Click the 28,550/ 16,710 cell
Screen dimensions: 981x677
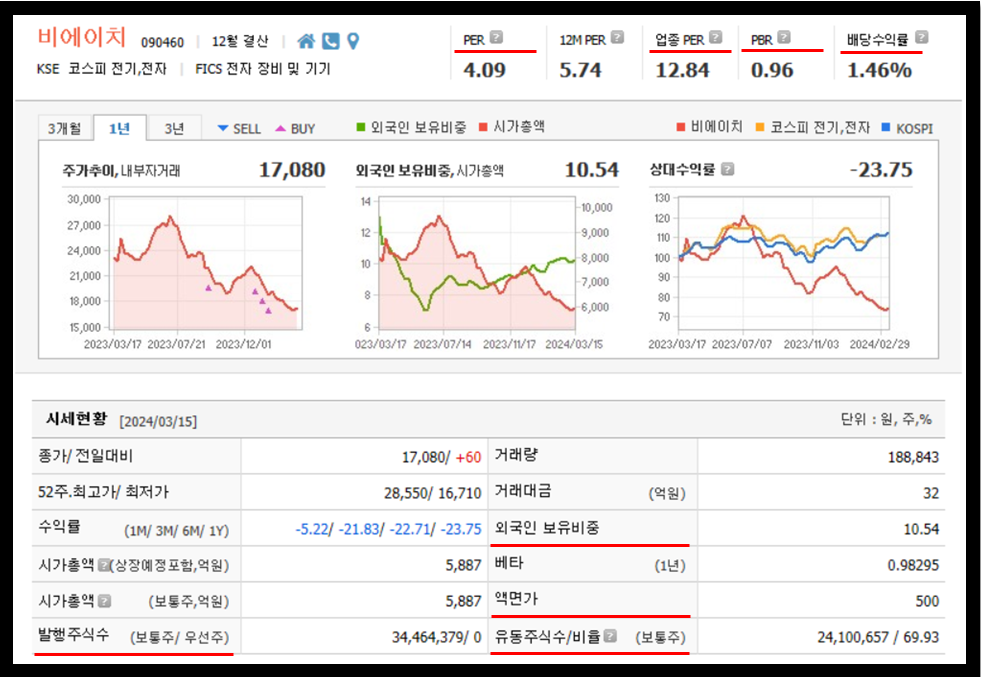[x=432, y=493]
